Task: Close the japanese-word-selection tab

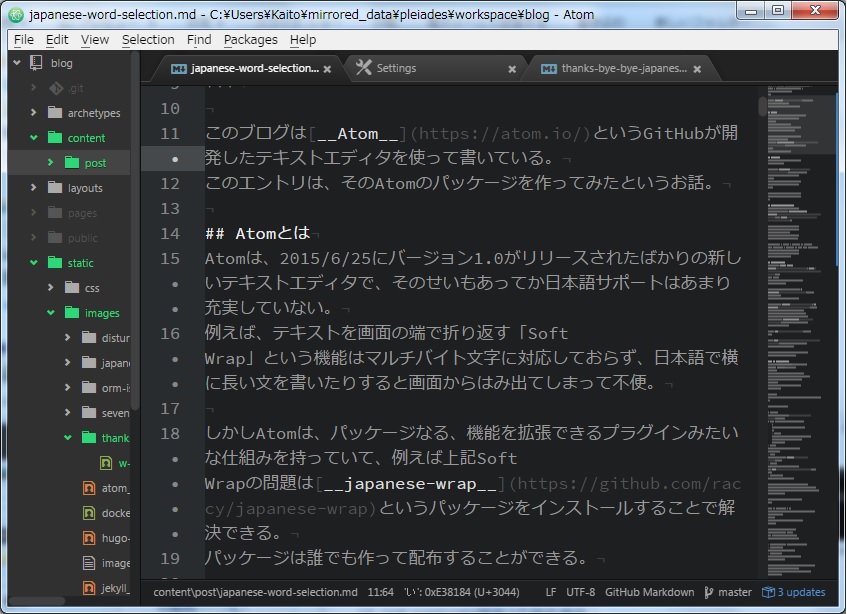Action: click(x=327, y=69)
